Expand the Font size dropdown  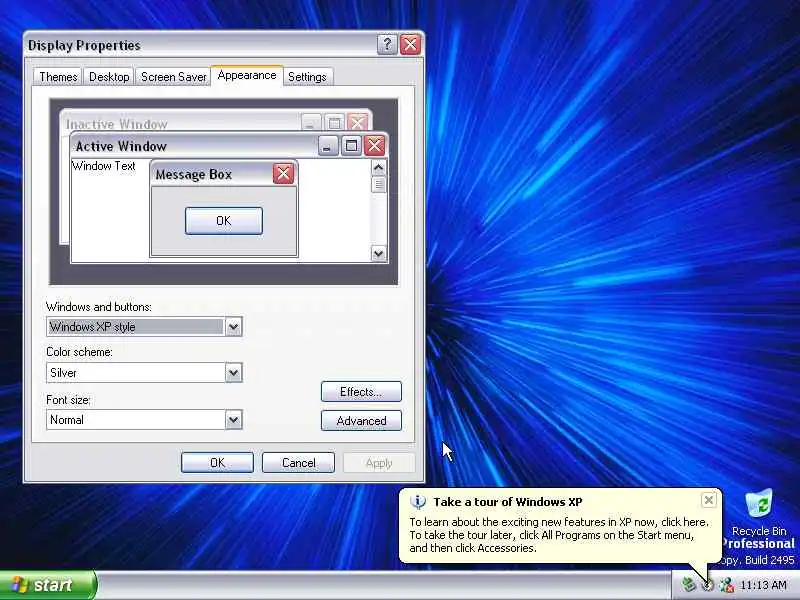click(x=233, y=420)
